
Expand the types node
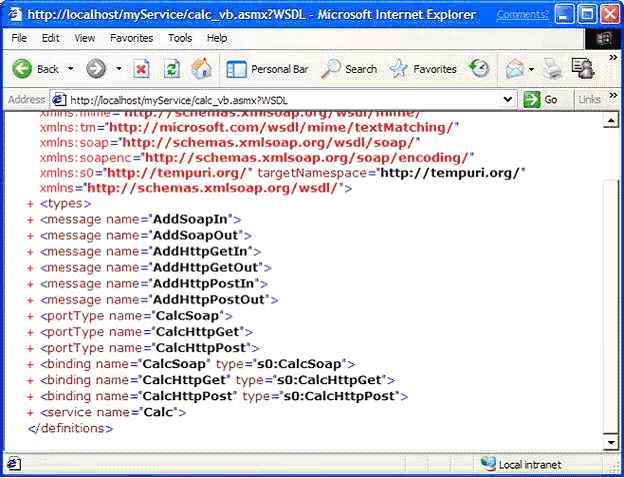click(x=31, y=204)
